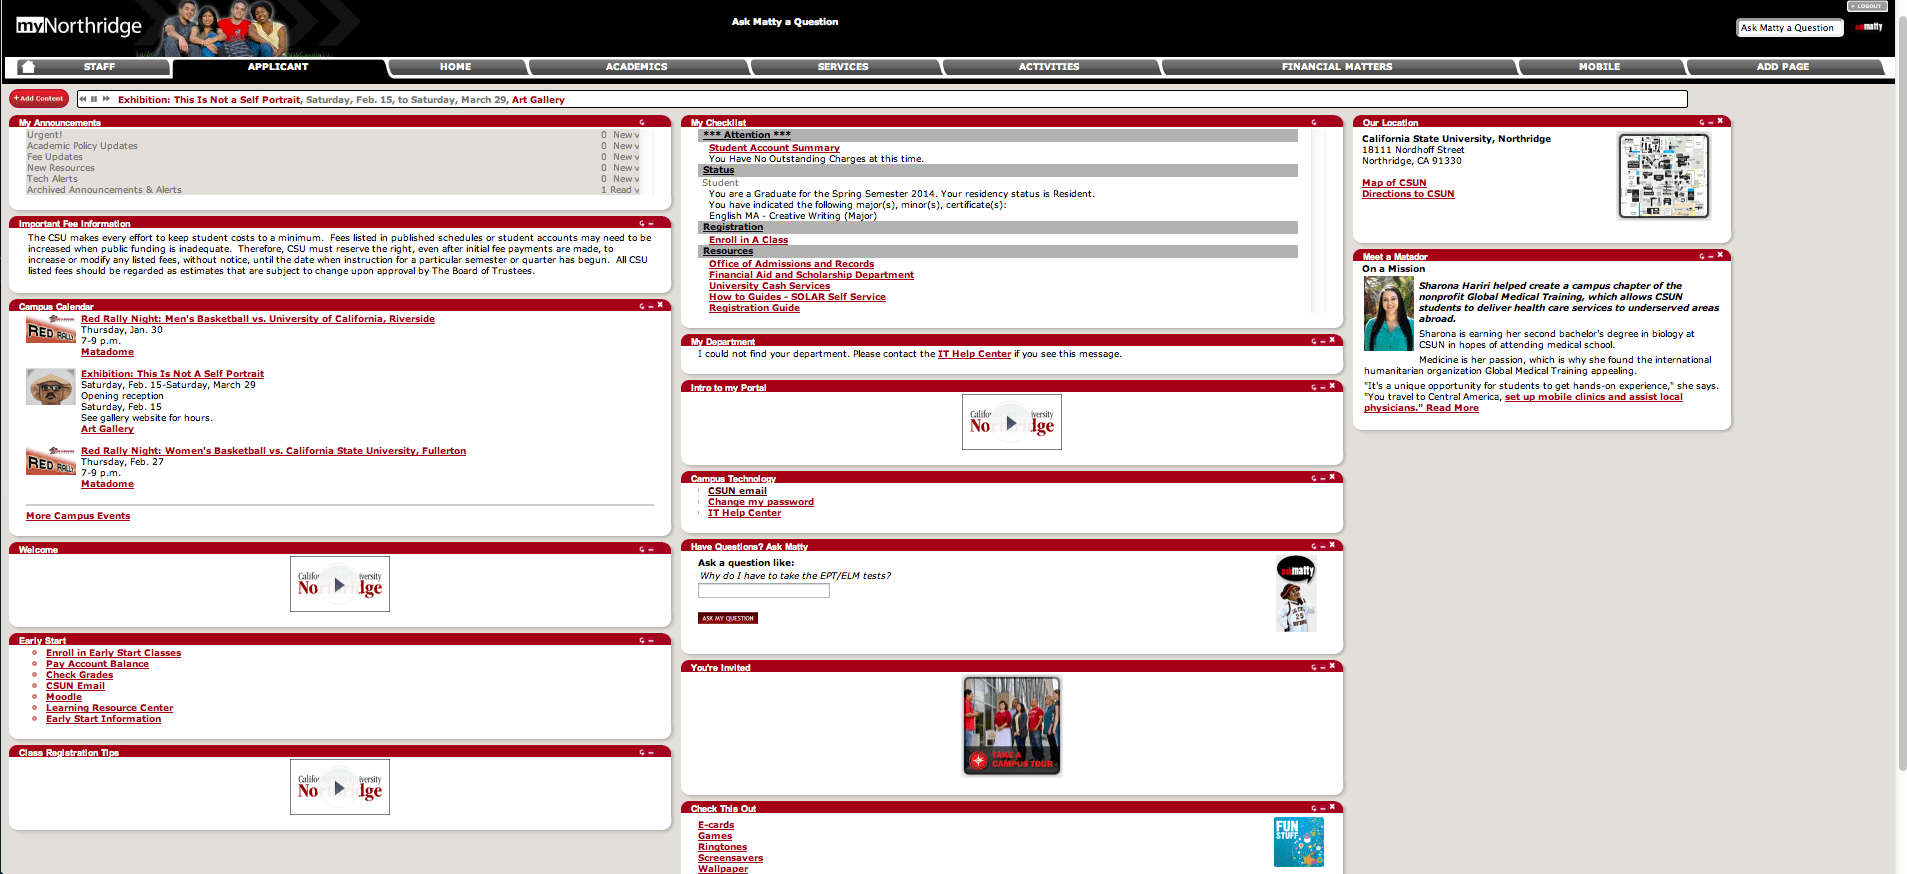This screenshot has width=1907, height=874.
Task: Click the Ask My Question button
Action: pos(728,618)
